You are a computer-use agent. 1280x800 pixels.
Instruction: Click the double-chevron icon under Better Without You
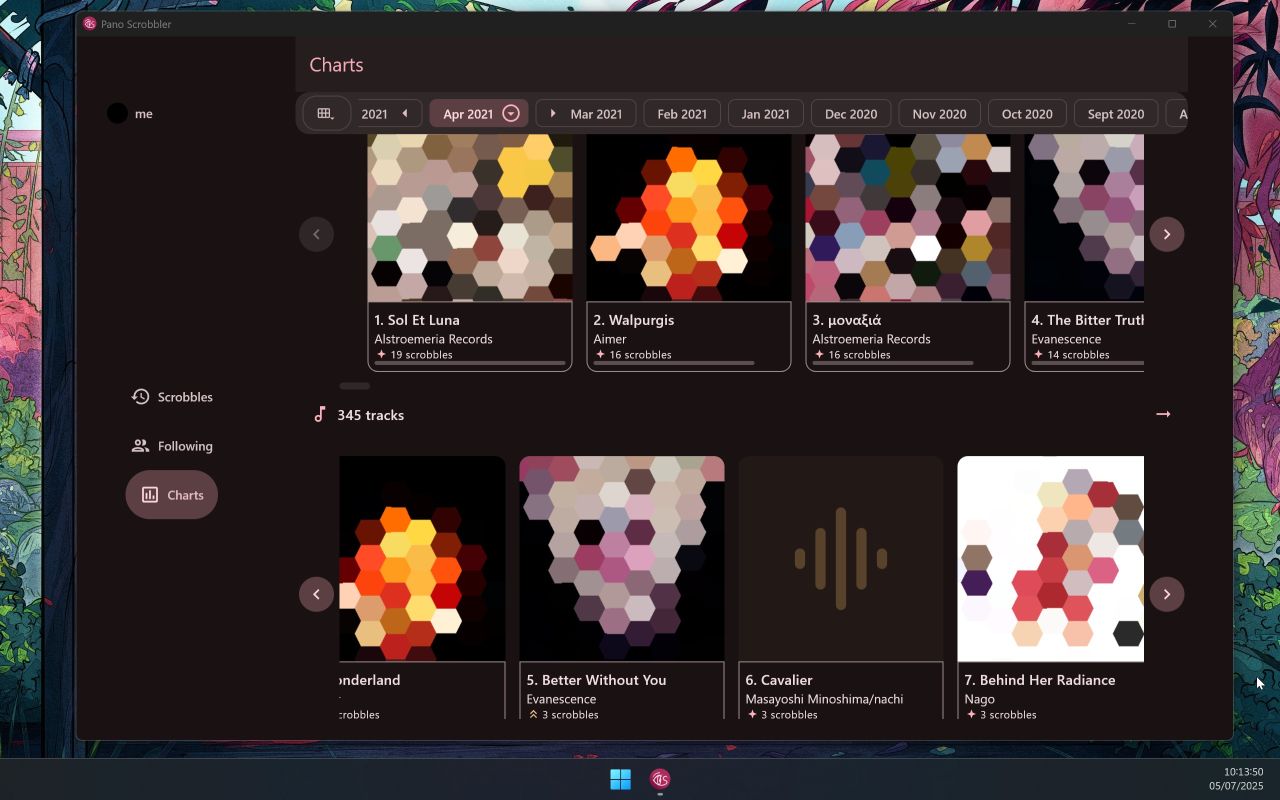tap(533, 714)
